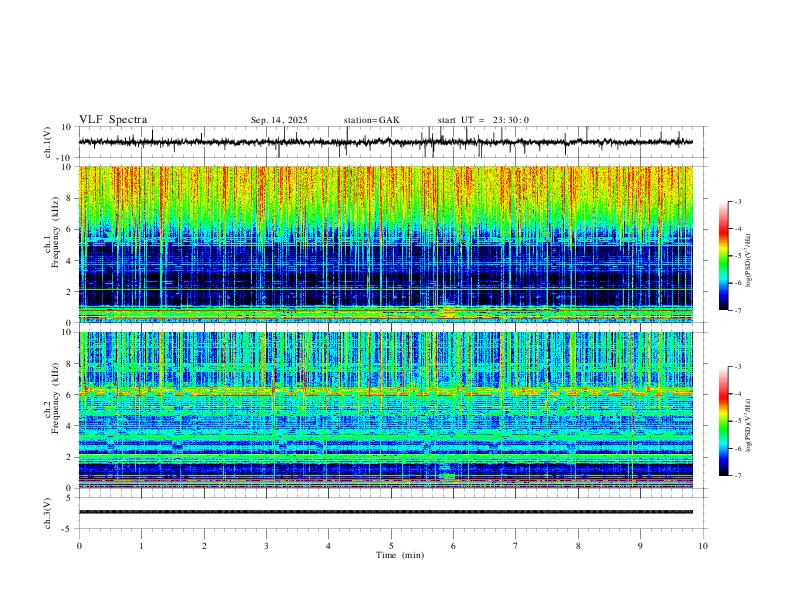792x612 pixels.
Task: Click the ch.2 "Frequency (kHz)" axis label
Action: tap(55, 398)
